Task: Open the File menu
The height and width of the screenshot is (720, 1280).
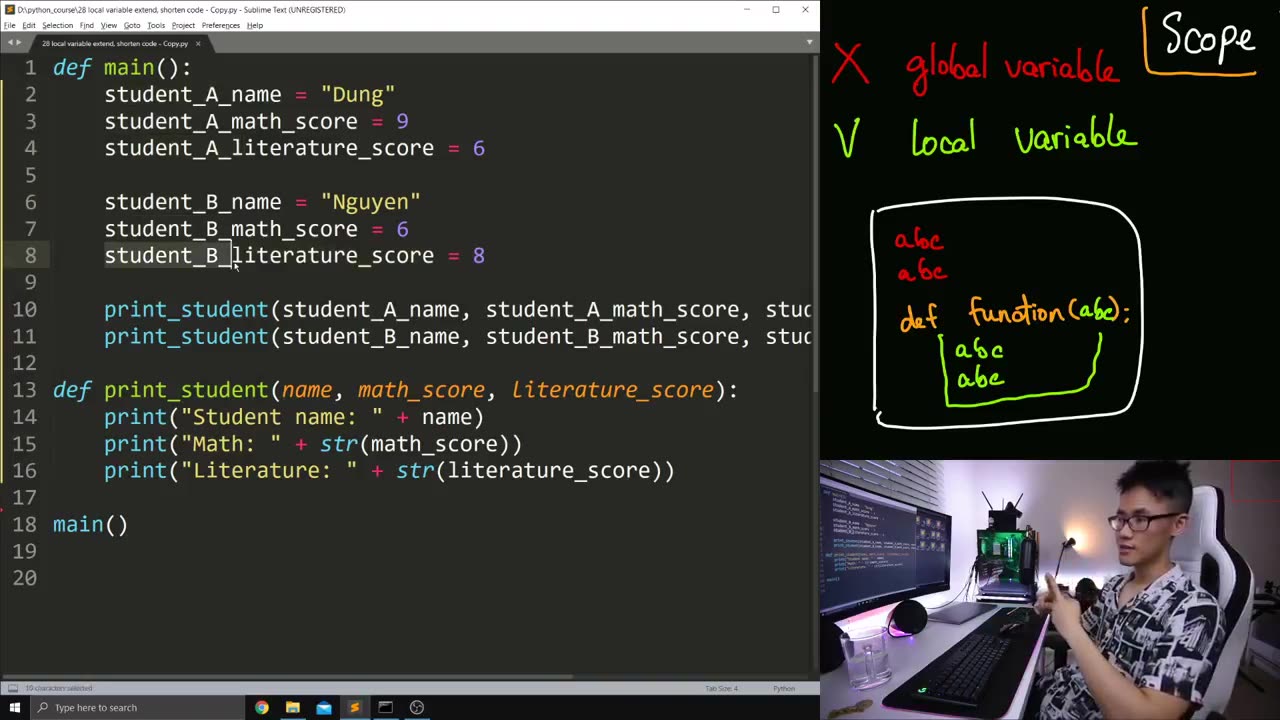Action: click(x=9, y=25)
